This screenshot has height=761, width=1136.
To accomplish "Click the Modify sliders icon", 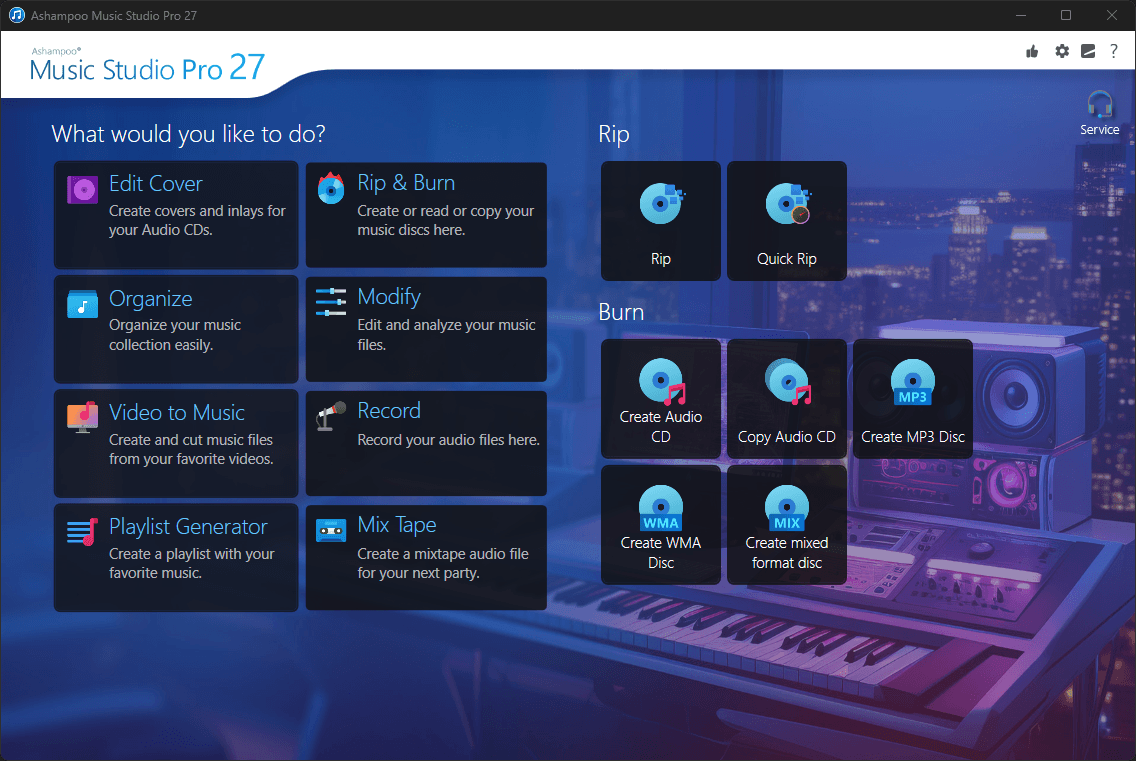I will [x=331, y=302].
